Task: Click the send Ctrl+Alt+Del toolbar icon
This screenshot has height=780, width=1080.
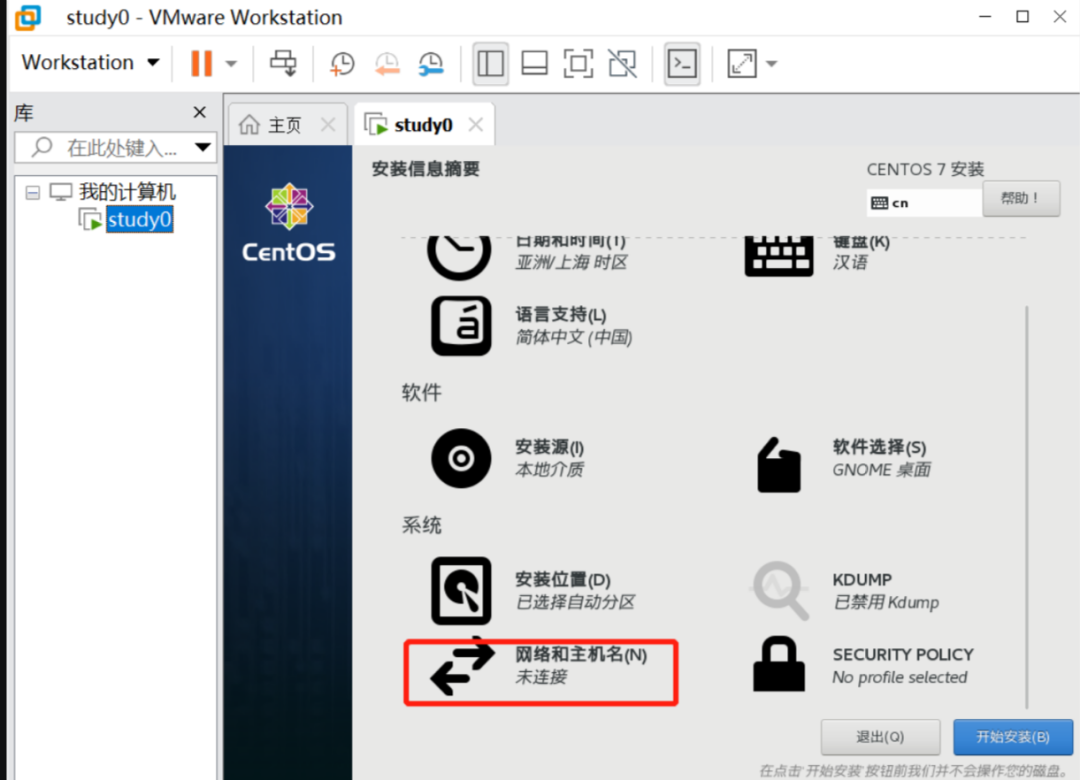Action: 282,63
